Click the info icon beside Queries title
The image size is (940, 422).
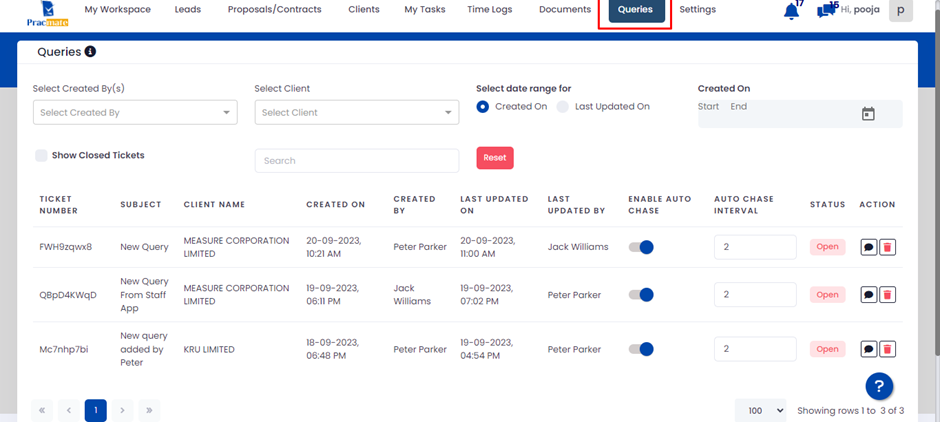coord(90,52)
